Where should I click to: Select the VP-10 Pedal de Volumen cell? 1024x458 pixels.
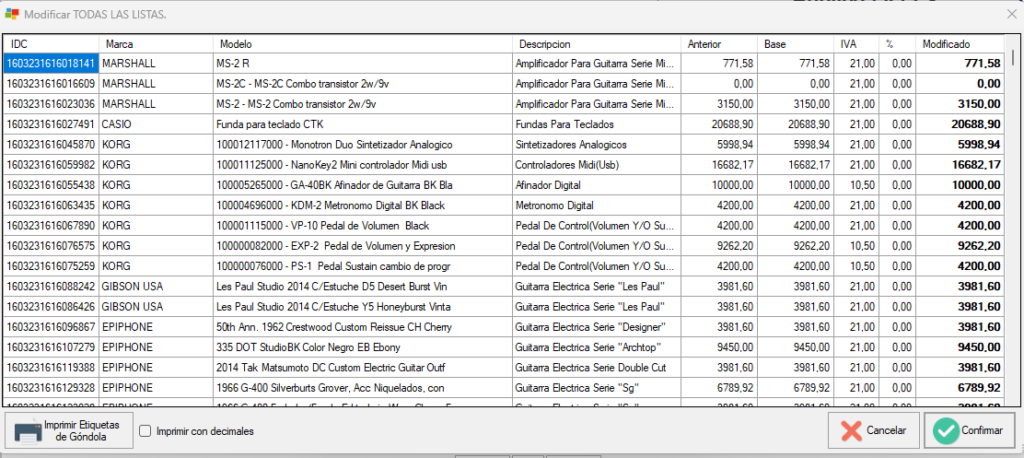point(362,225)
